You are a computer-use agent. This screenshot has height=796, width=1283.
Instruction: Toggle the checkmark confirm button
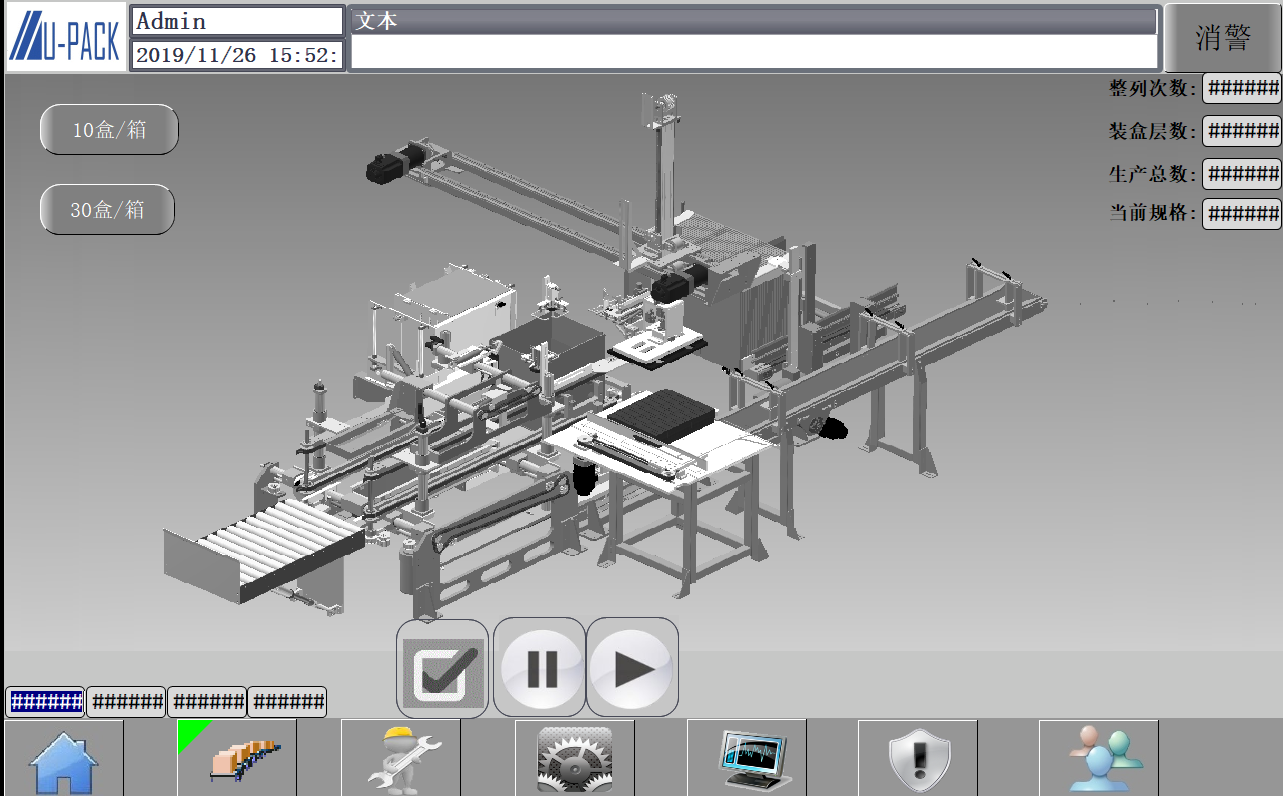(x=442, y=668)
